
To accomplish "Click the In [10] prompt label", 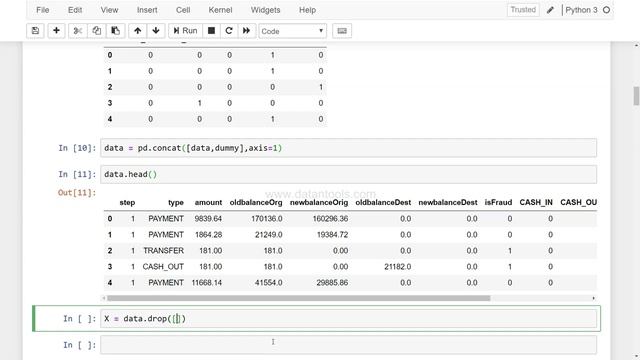I will click(77, 148).
